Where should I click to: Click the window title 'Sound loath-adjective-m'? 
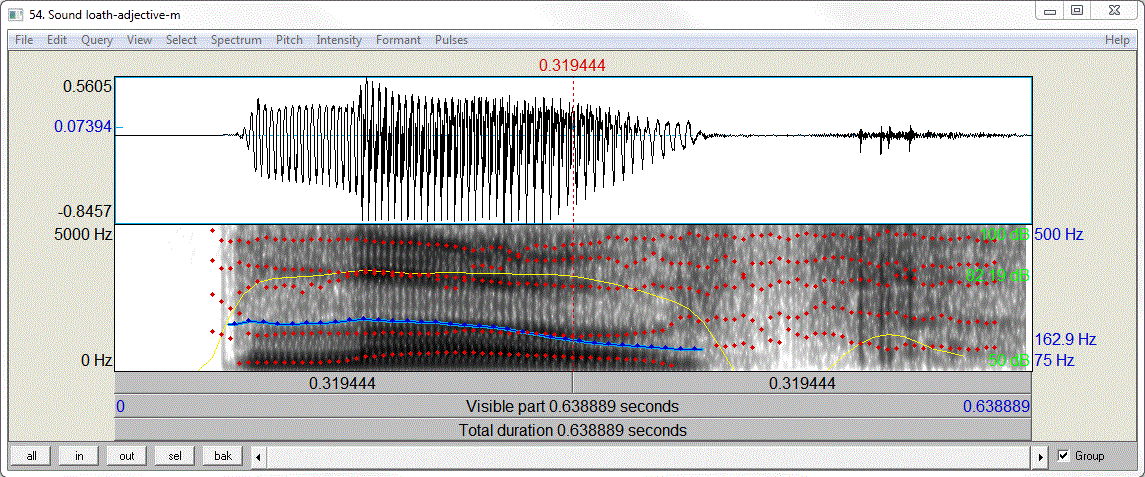115,14
